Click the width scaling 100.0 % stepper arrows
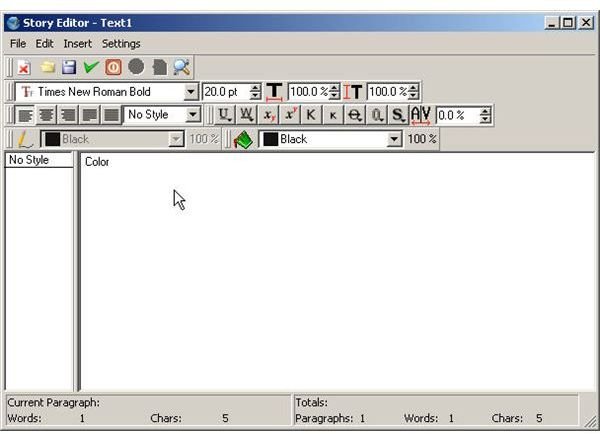The width and height of the screenshot is (600, 434). pyautogui.click(x=334, y=92)
